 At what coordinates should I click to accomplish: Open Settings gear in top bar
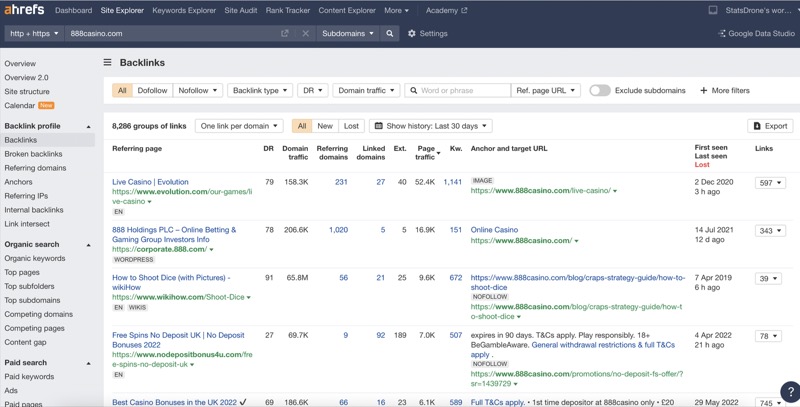pos(428,33)
